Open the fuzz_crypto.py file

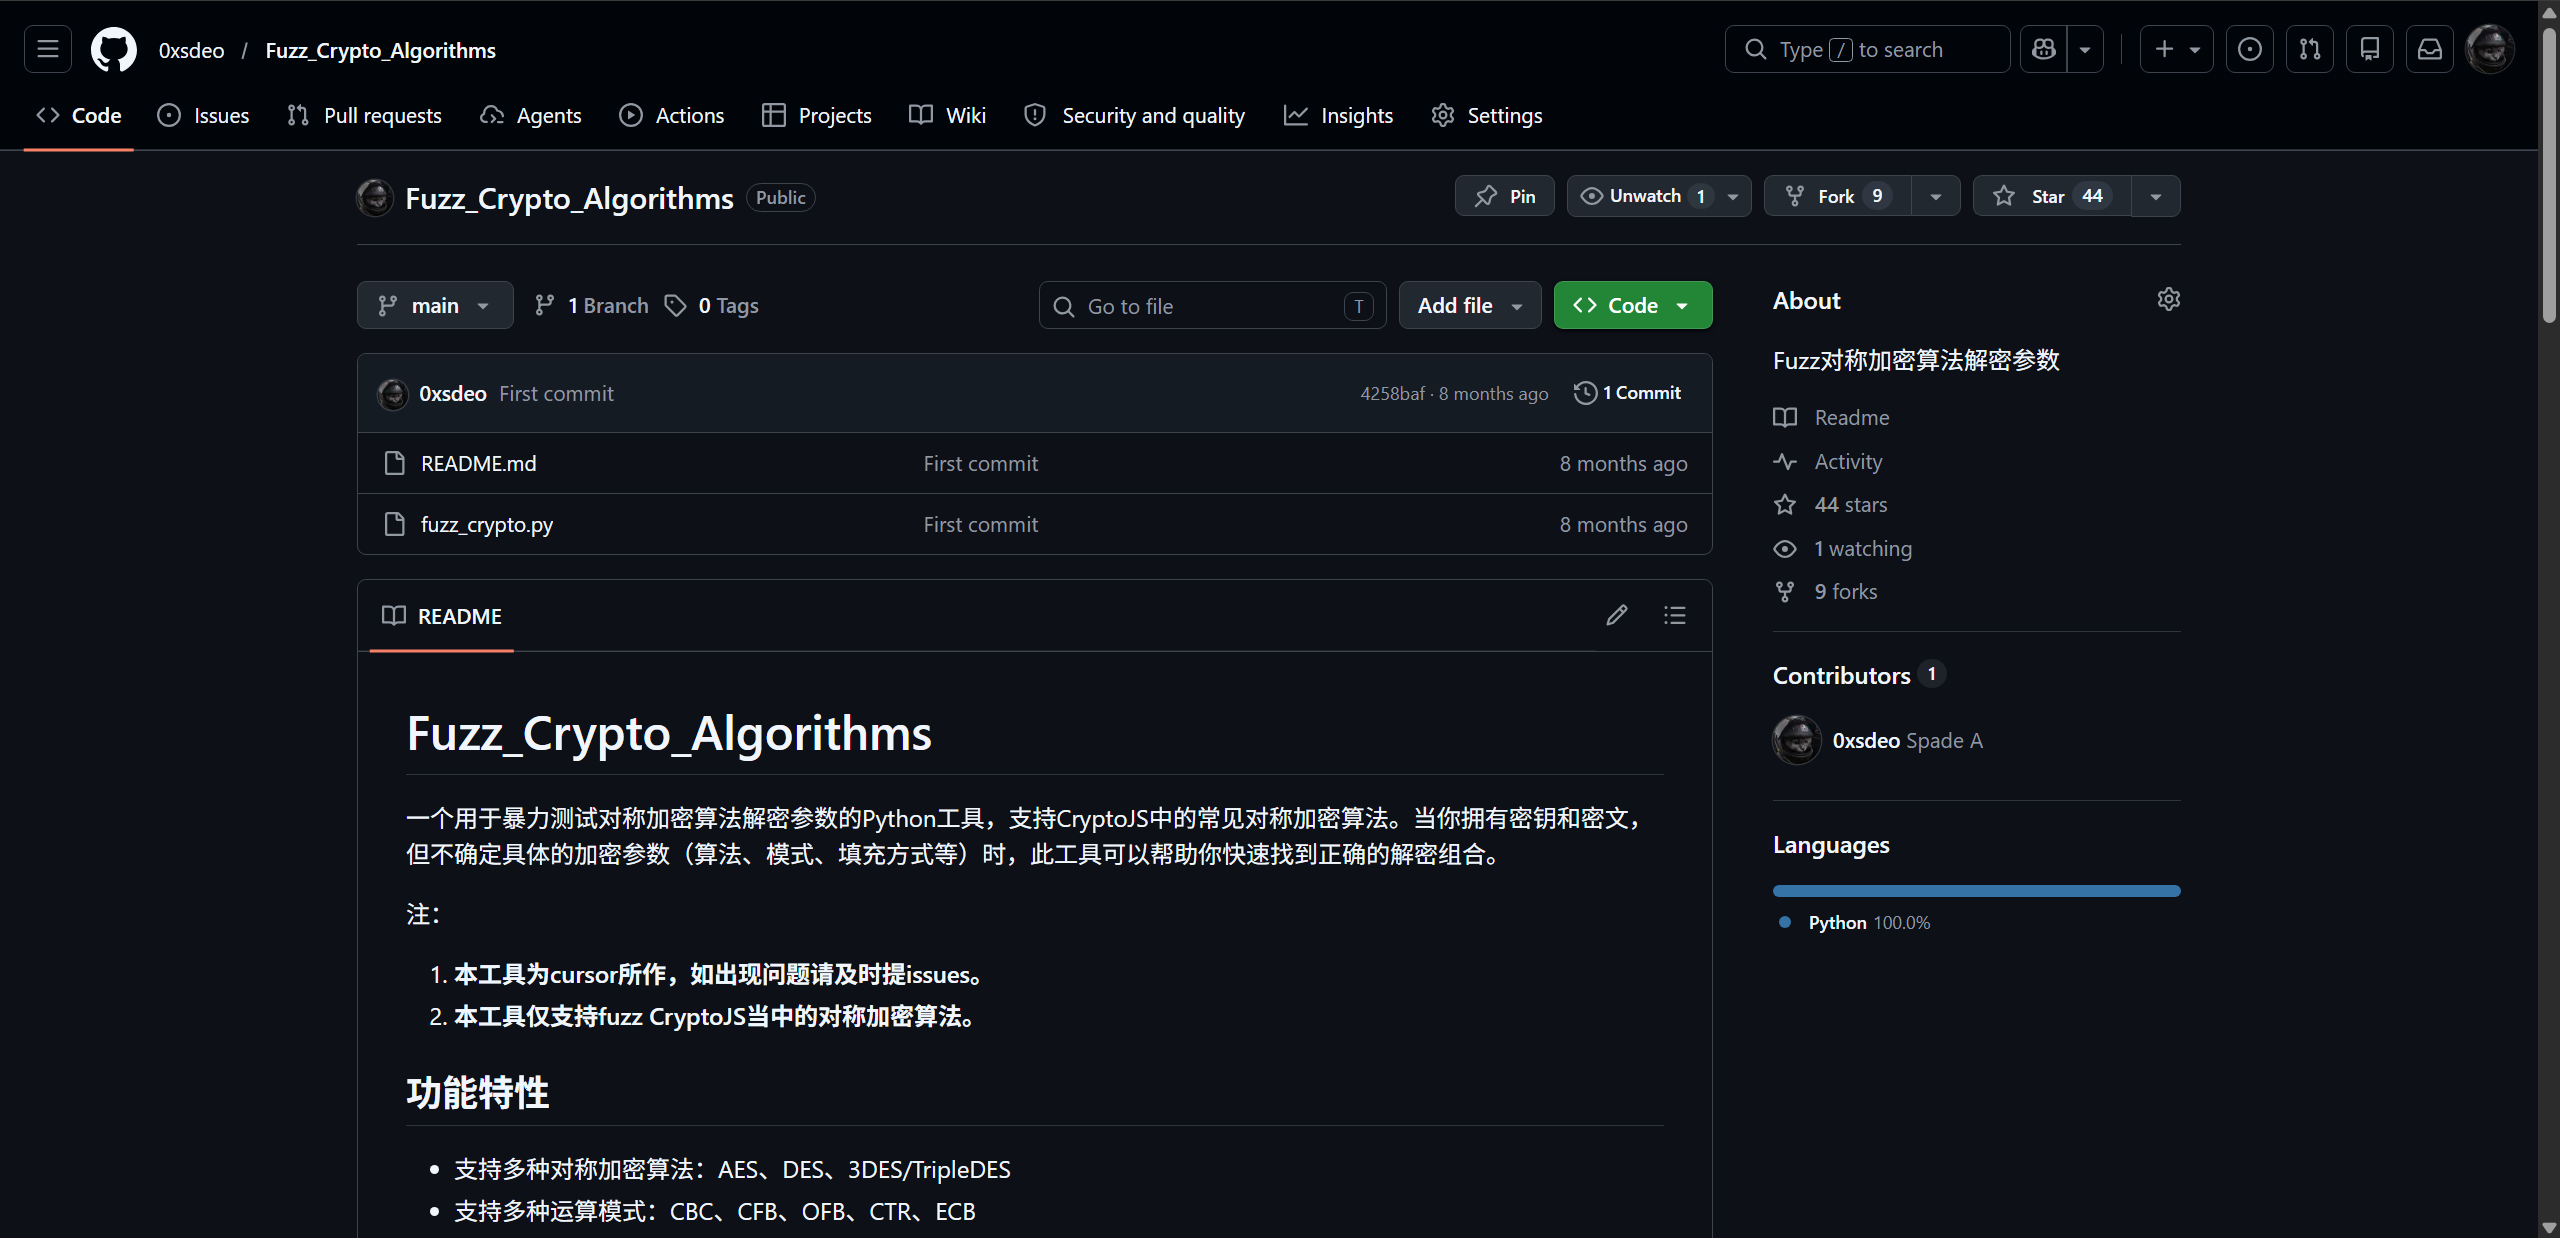[486, 524]
